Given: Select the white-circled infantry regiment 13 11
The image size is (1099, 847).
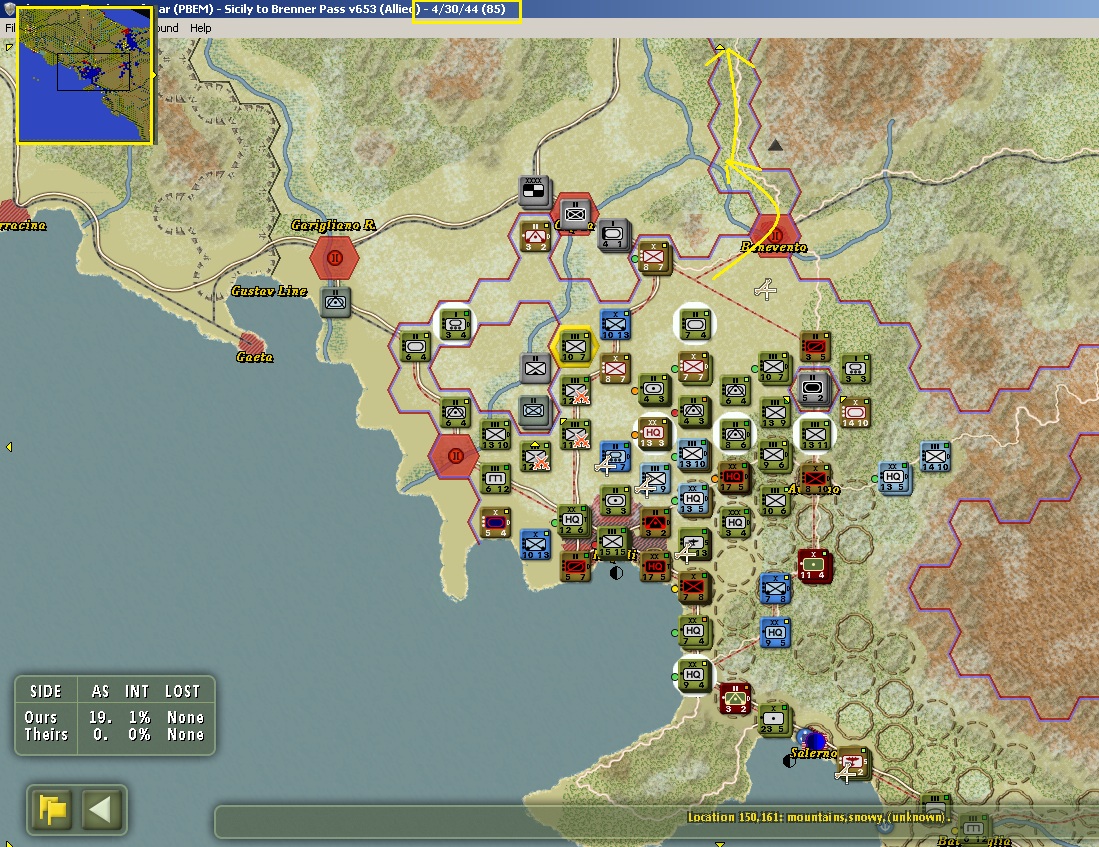Looking at the screenshot, I should [x=815, y=435].
